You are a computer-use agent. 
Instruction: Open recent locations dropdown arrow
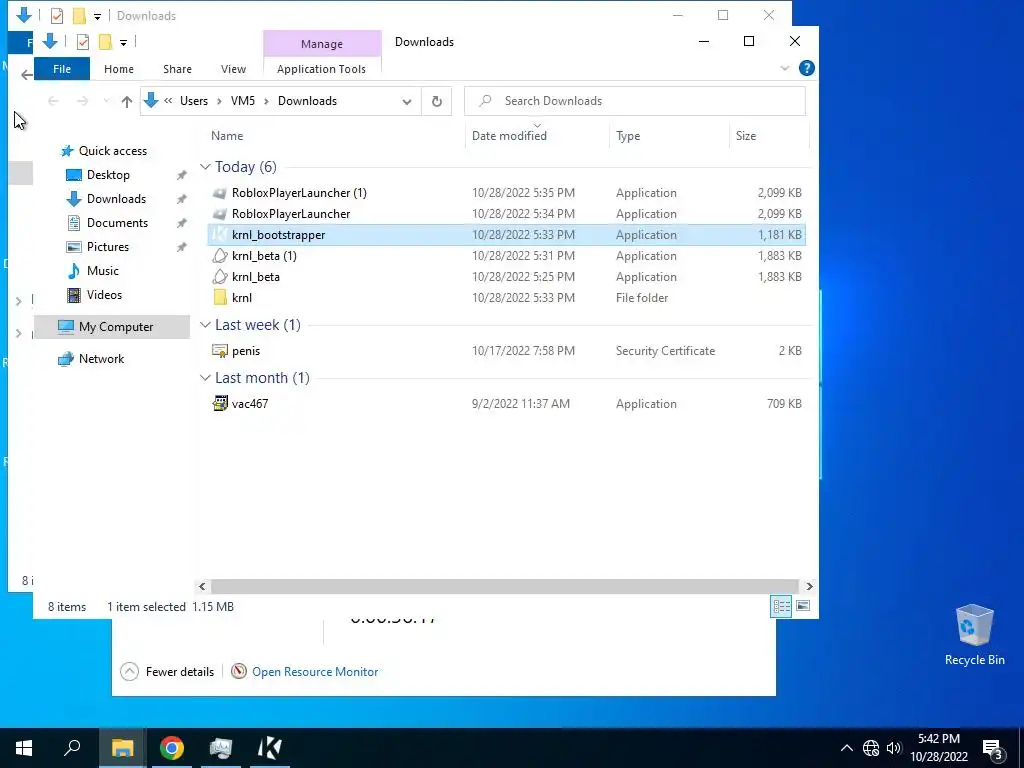coord(106,101)
